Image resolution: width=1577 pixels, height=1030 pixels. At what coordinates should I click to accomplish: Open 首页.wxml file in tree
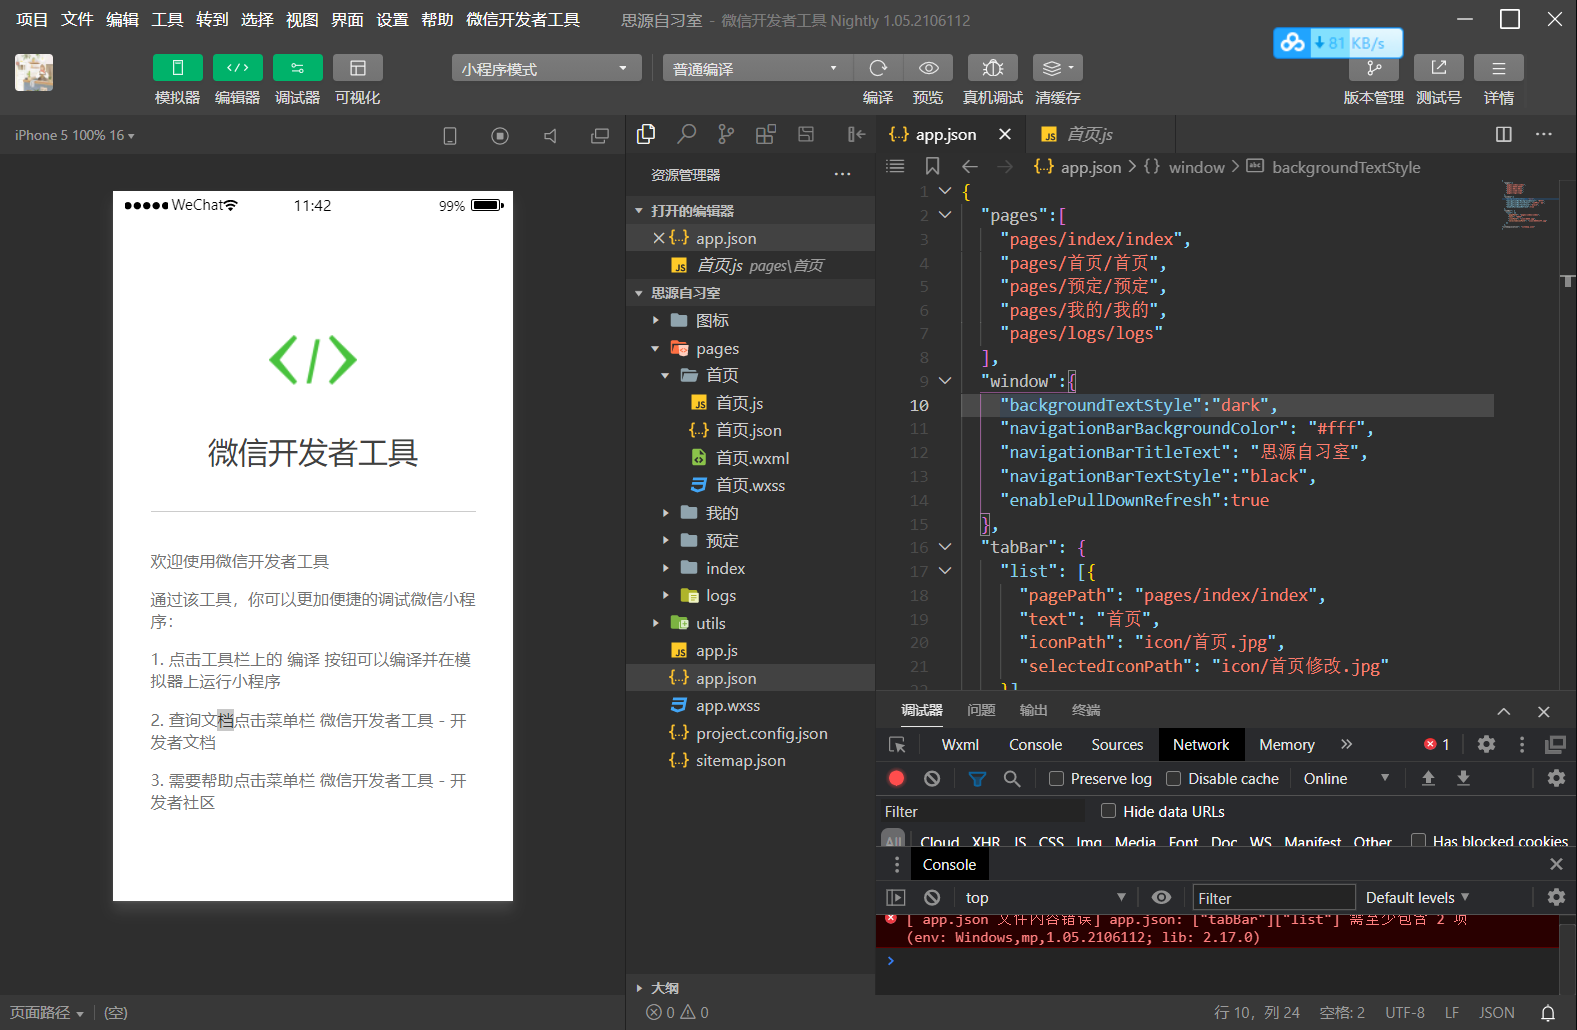click(x=750, y=458)
